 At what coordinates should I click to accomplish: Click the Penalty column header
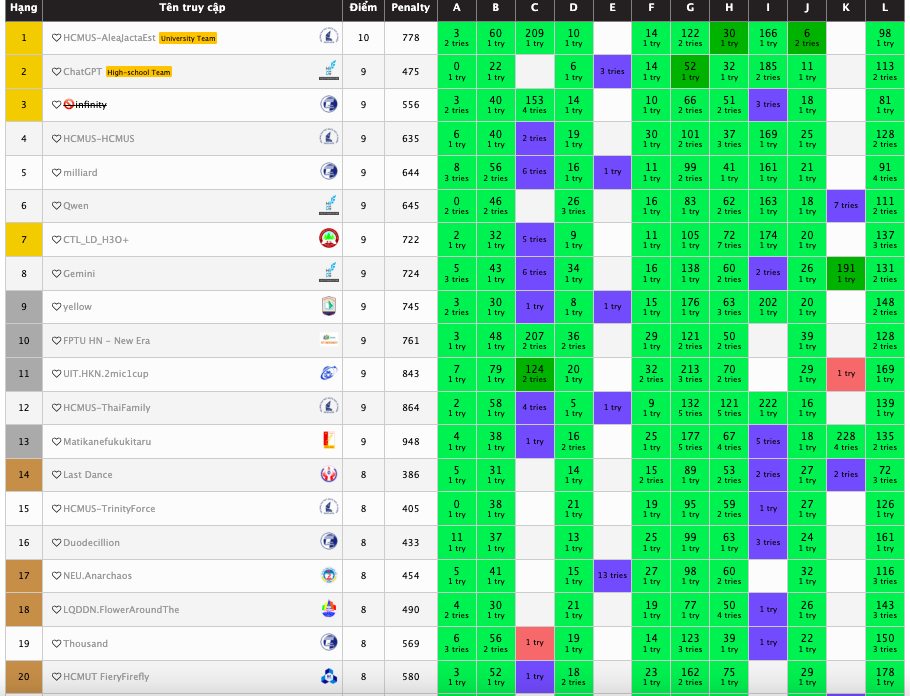pyautogui.click(x=410, y=8)
